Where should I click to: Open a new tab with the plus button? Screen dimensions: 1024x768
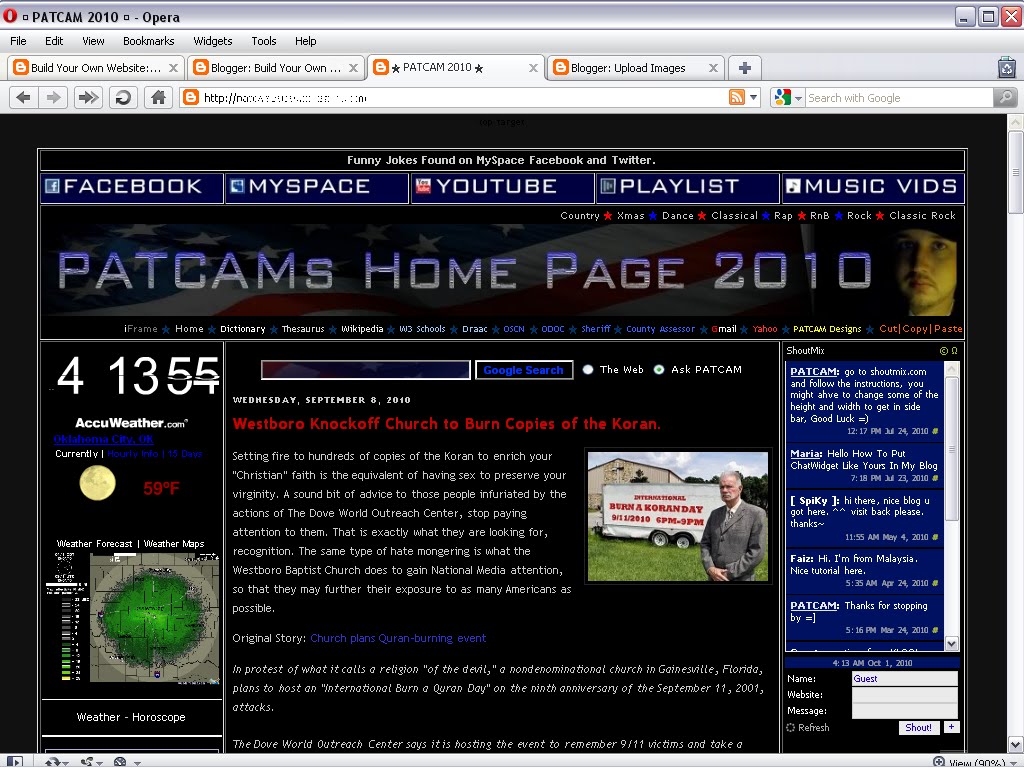[744, 68]
